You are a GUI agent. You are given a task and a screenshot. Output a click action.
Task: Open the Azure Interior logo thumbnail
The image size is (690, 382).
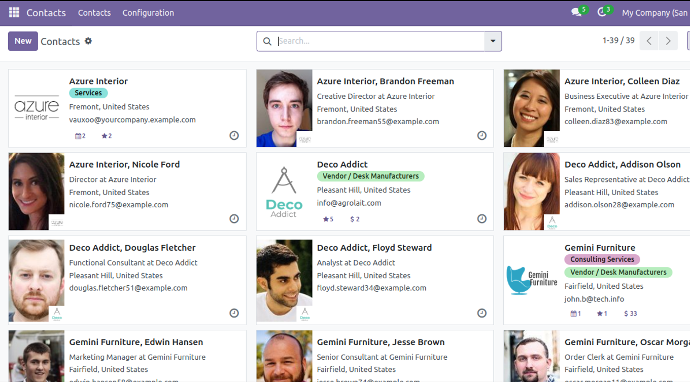point(37,108)
